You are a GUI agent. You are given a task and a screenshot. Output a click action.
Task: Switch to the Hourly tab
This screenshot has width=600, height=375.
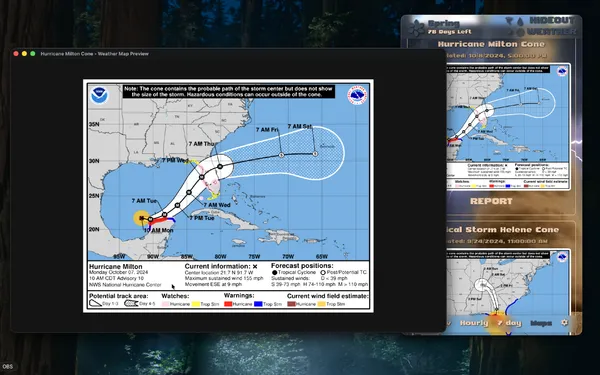tap(474, 323)
